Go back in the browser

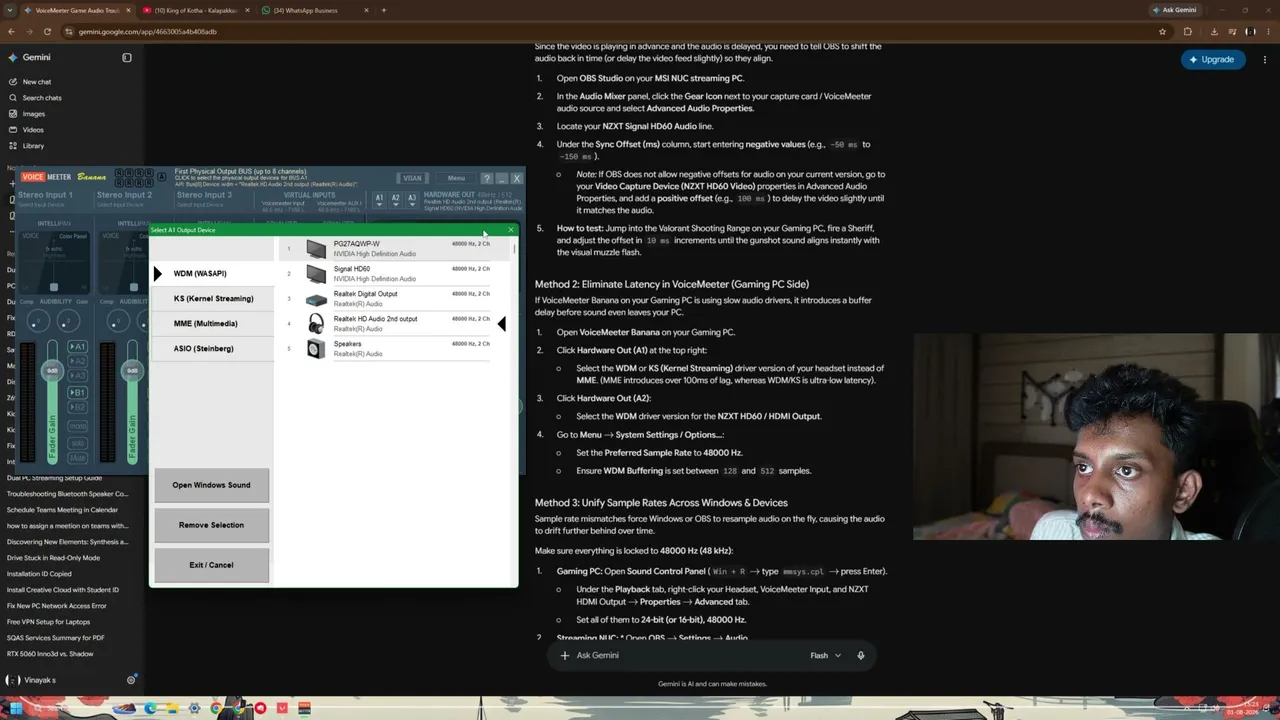tap(12, 31)
